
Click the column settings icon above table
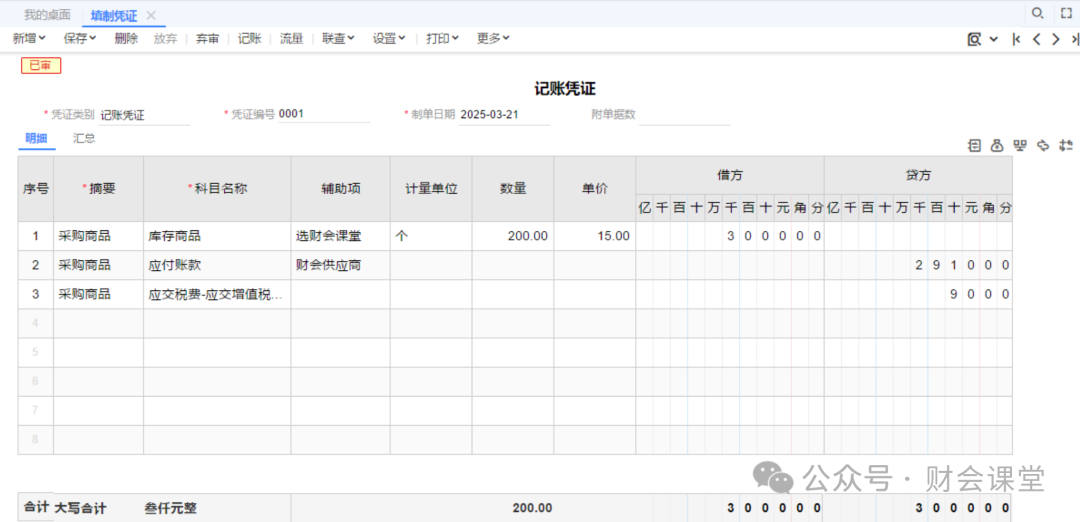[x=1066, y=146]
